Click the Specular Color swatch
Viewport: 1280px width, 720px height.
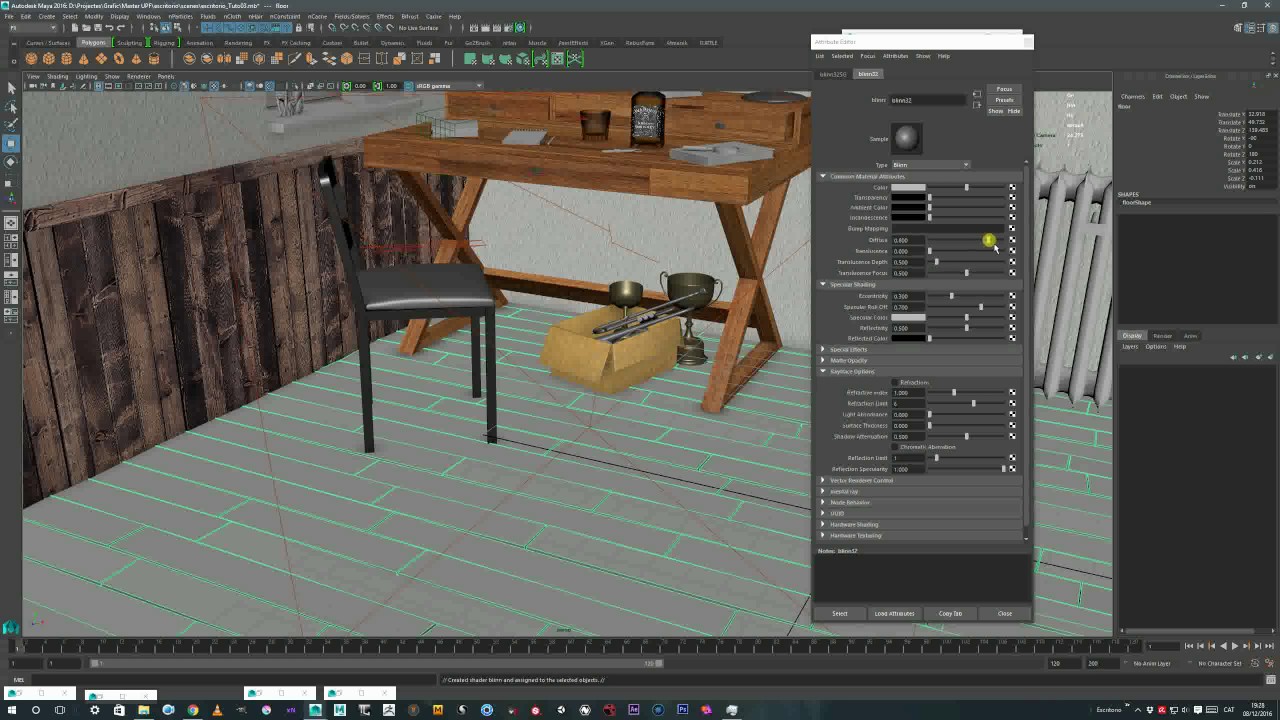(x=908, y=317)
